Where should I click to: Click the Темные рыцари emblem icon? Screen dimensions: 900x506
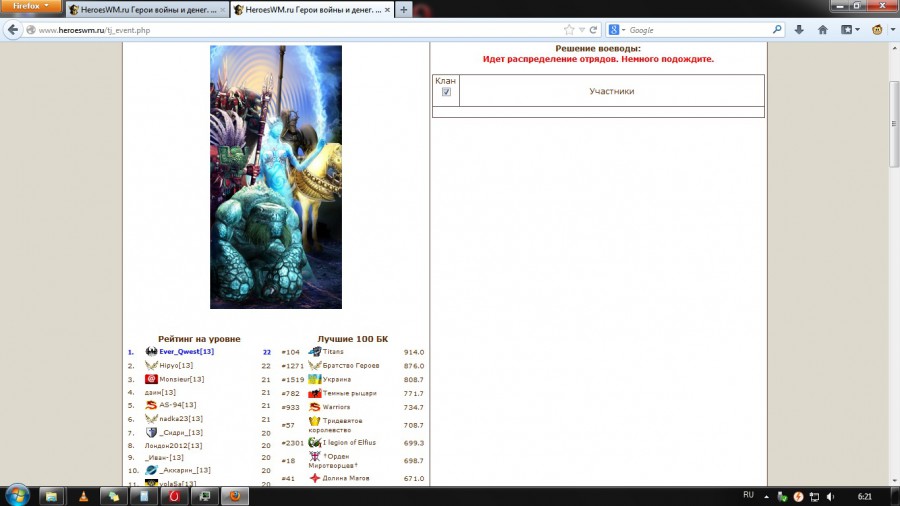315,394
